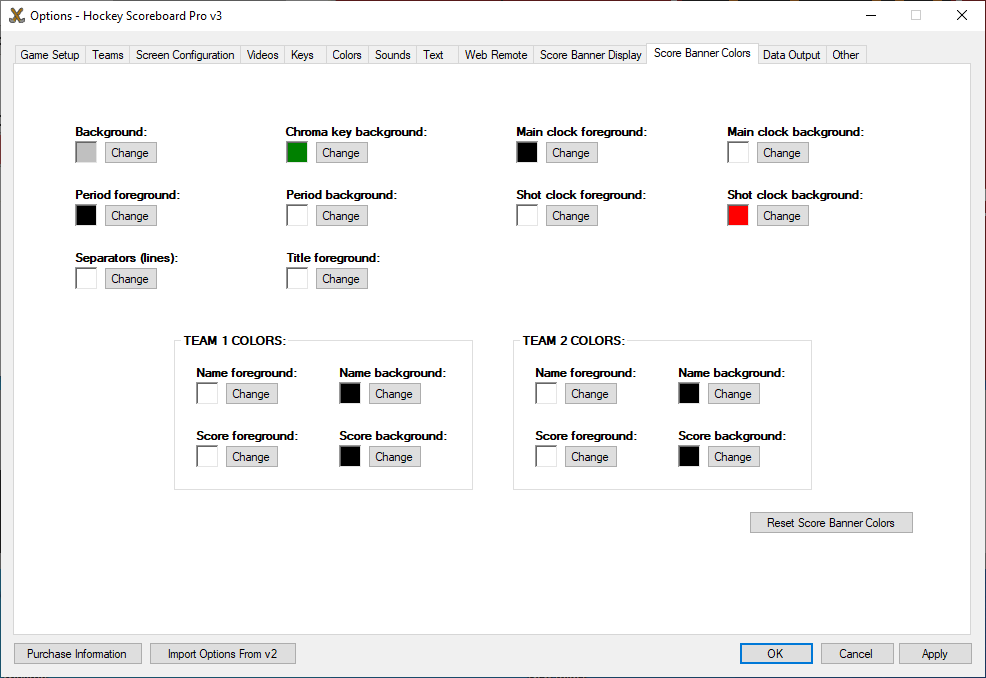Click the app icon in title bar
Screen dimensions: 986x678
coord(16,15)
